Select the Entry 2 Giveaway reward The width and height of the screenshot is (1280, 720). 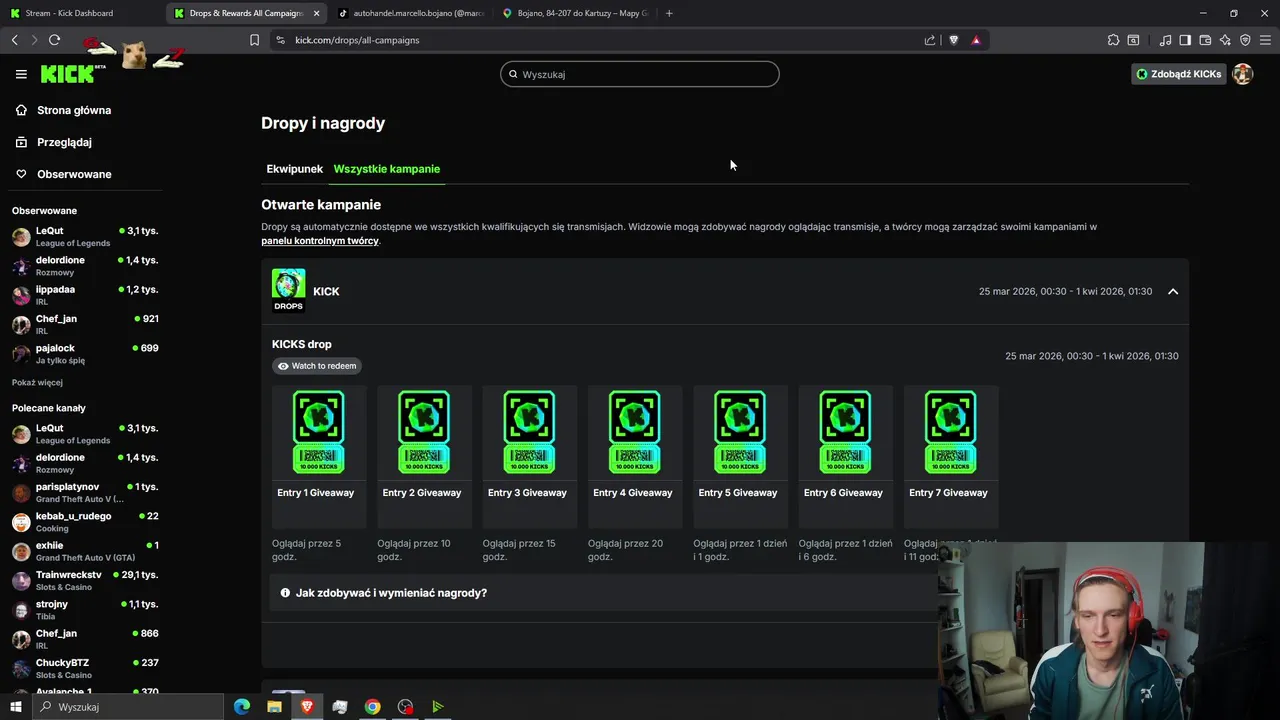click(424, 457)
